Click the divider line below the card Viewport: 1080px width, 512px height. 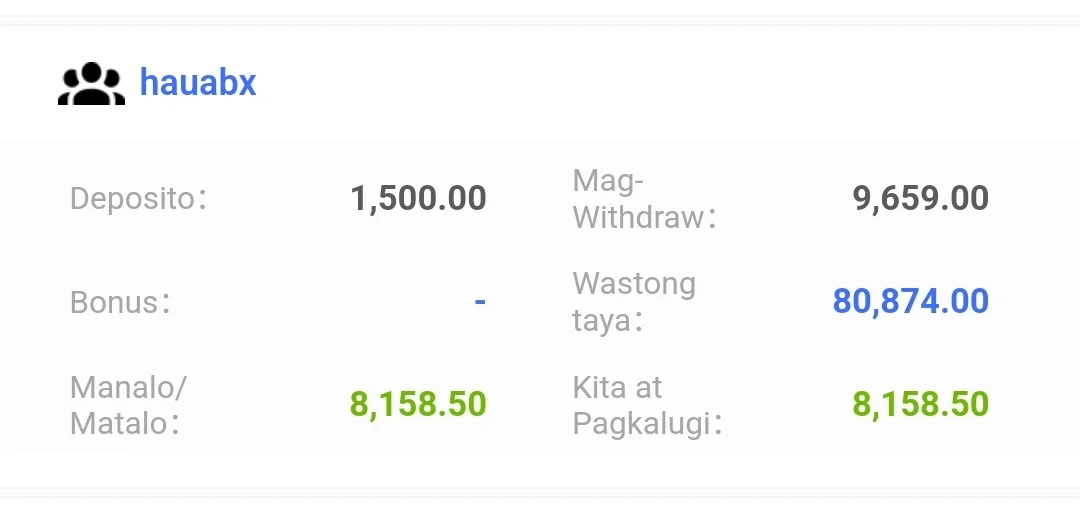(540, 493)
